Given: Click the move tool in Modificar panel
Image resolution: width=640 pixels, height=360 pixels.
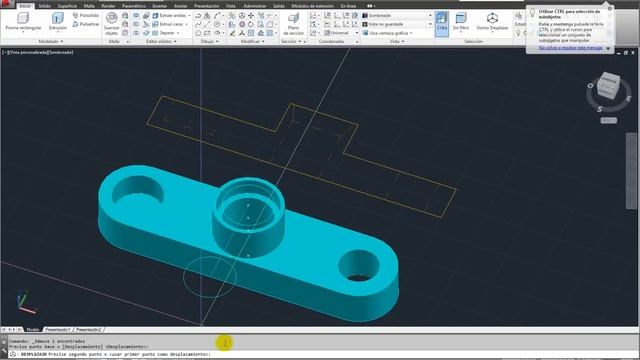Looking at the screenshot, I should click(x=251, y=15).
